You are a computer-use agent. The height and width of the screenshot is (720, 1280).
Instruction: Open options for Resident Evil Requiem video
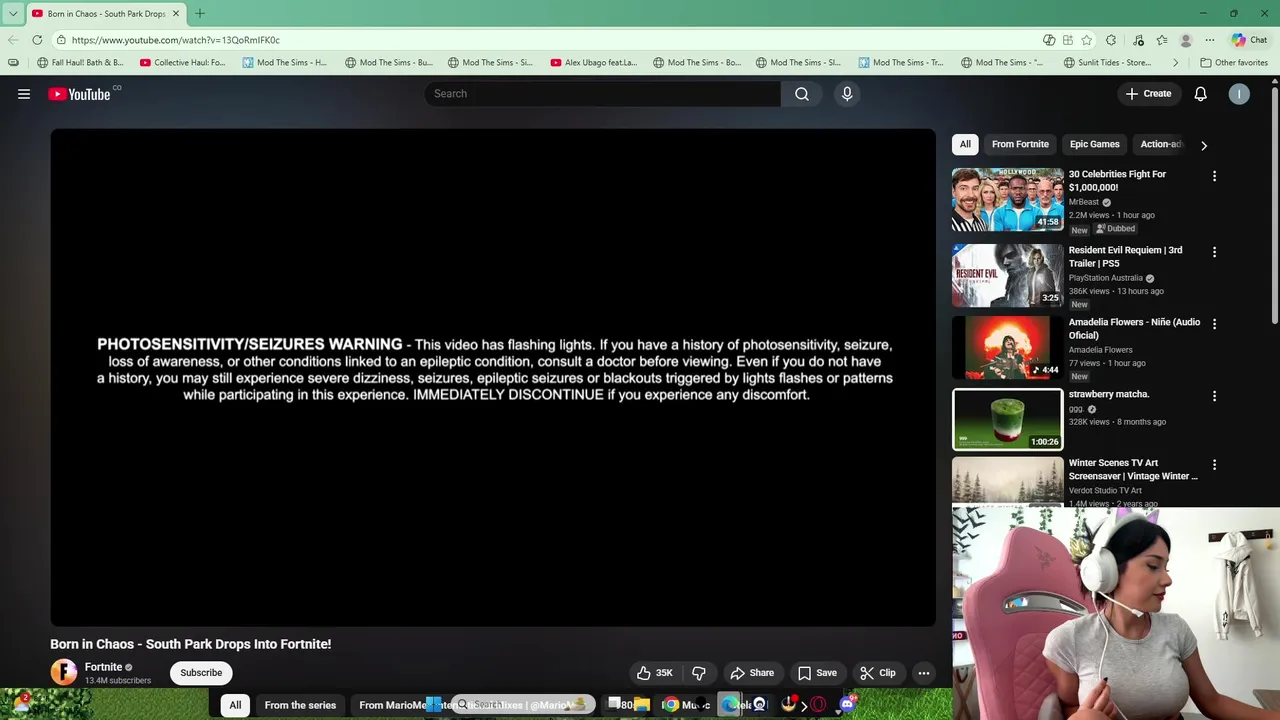tap(1214, 252)
